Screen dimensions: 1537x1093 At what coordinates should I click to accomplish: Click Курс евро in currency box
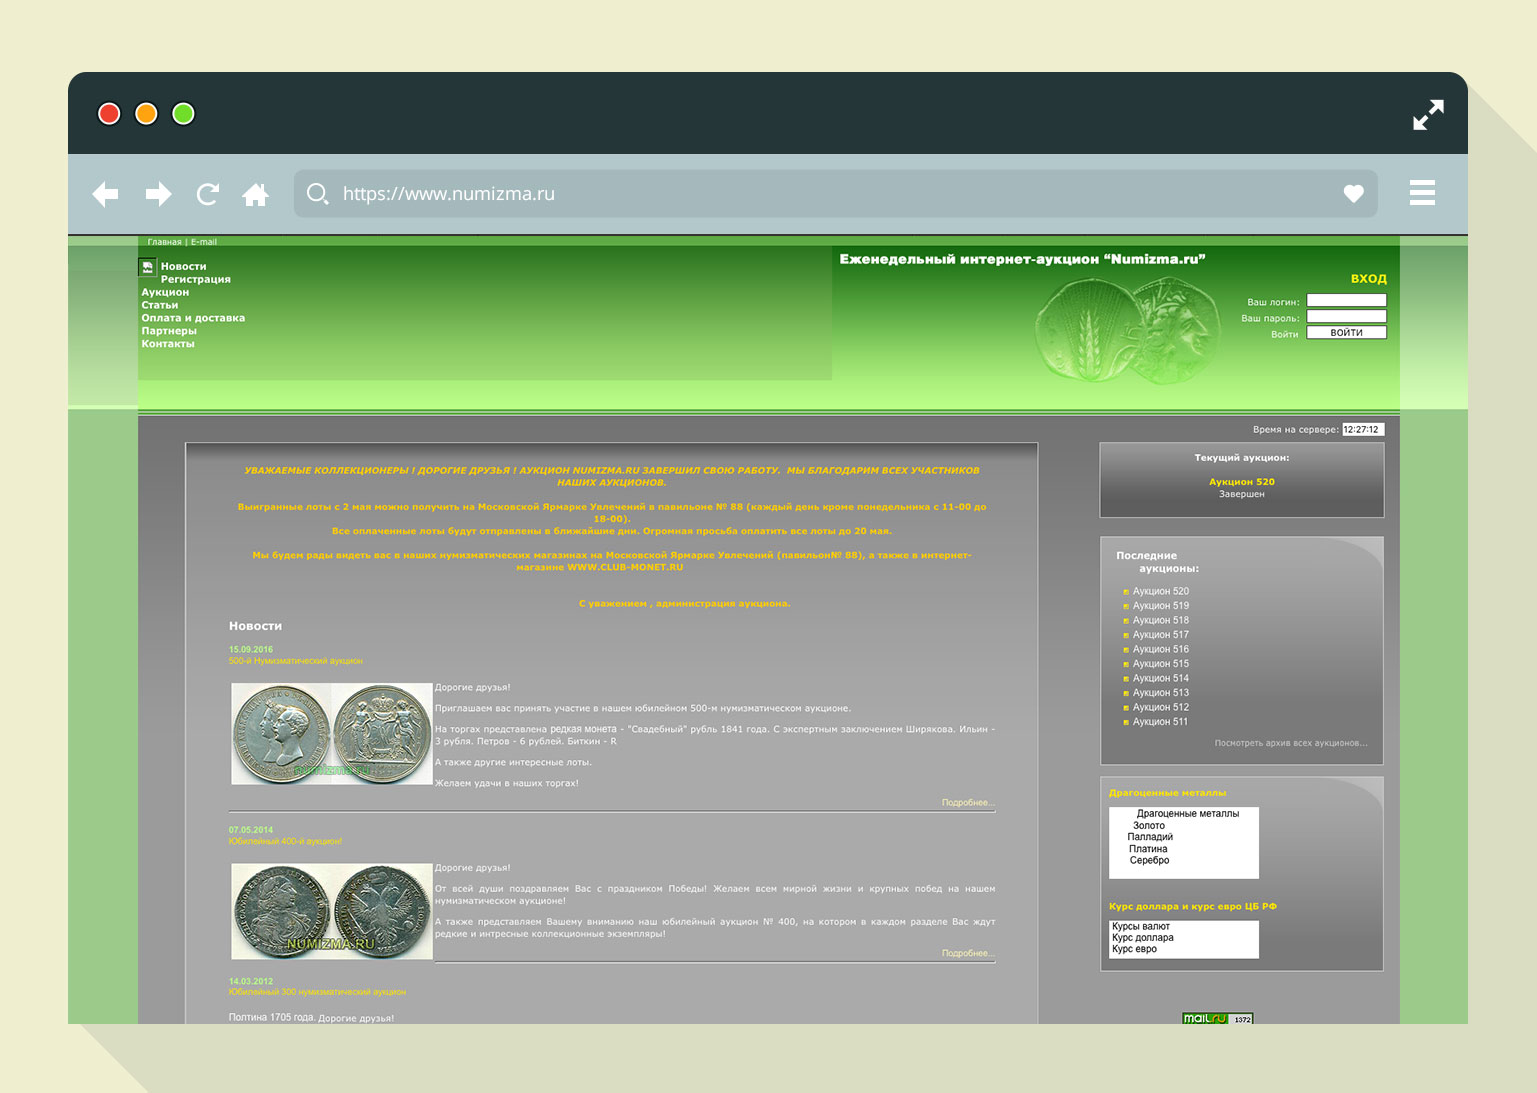(1134, 950)
